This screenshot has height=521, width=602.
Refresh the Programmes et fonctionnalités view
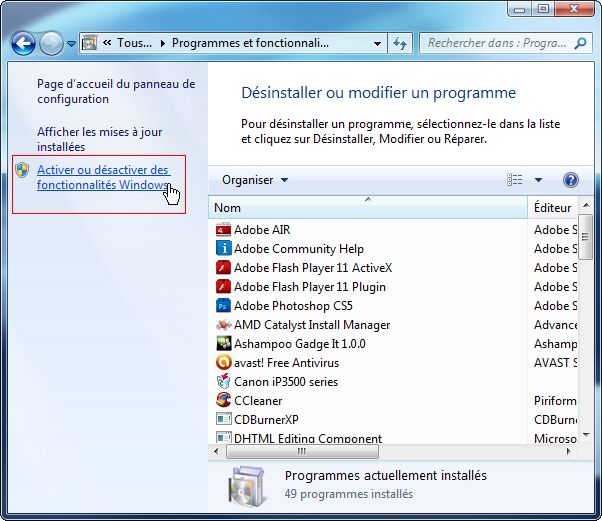400,43
